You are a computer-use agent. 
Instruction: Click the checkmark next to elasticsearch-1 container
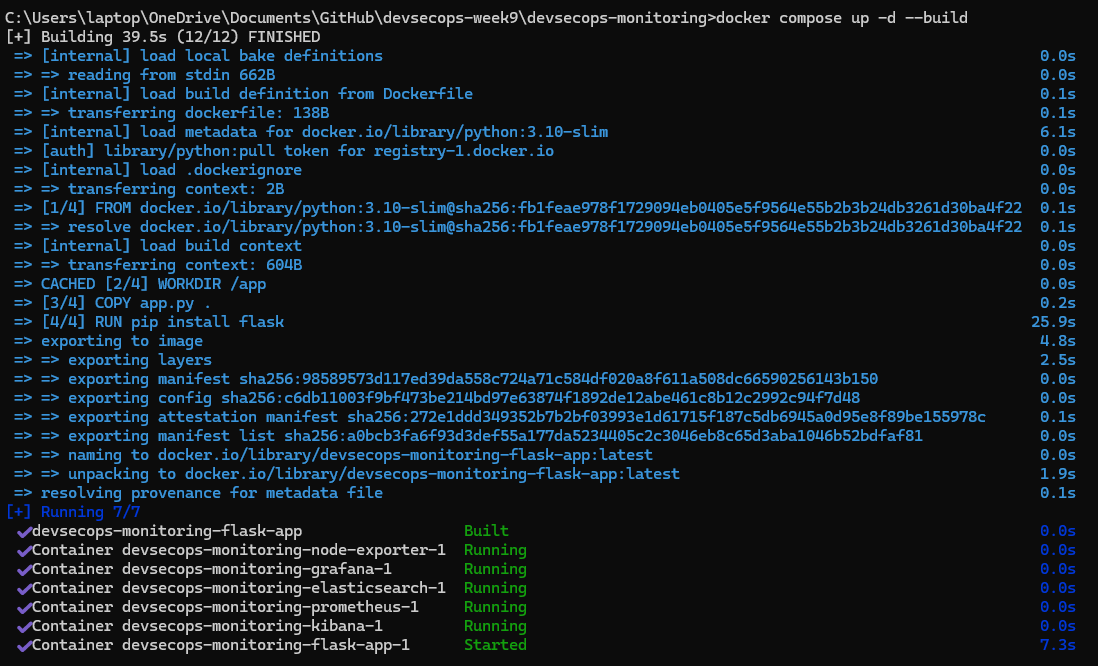pos(24,588)
